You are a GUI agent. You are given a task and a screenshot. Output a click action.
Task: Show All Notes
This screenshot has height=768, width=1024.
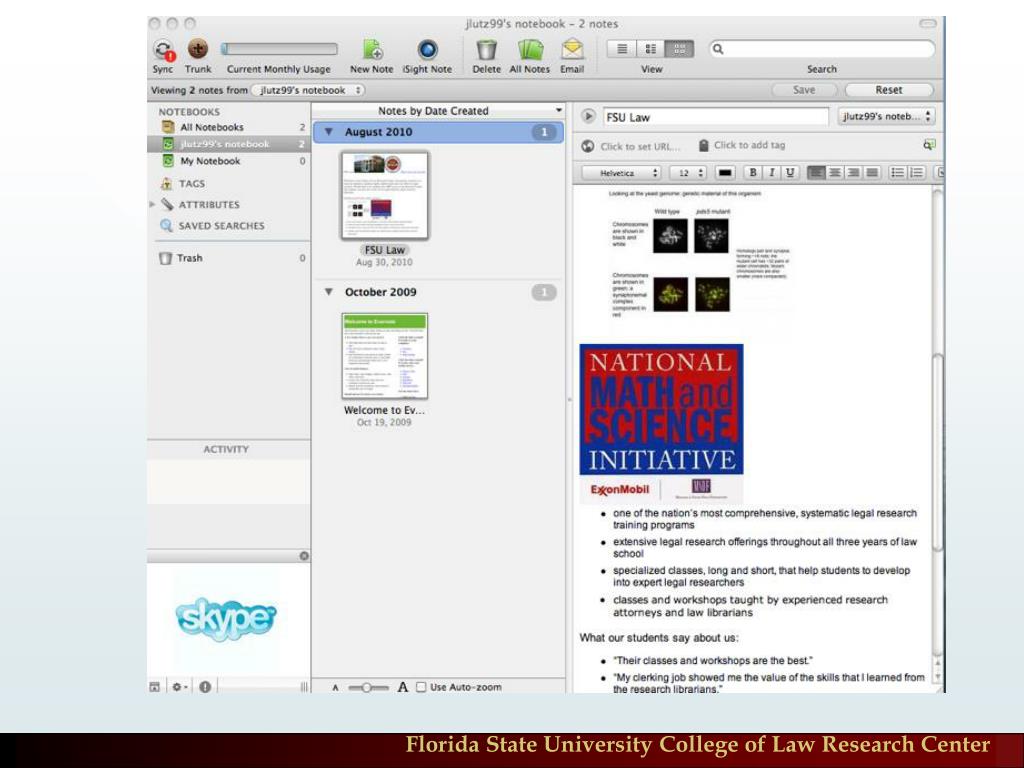pos(530,50)
